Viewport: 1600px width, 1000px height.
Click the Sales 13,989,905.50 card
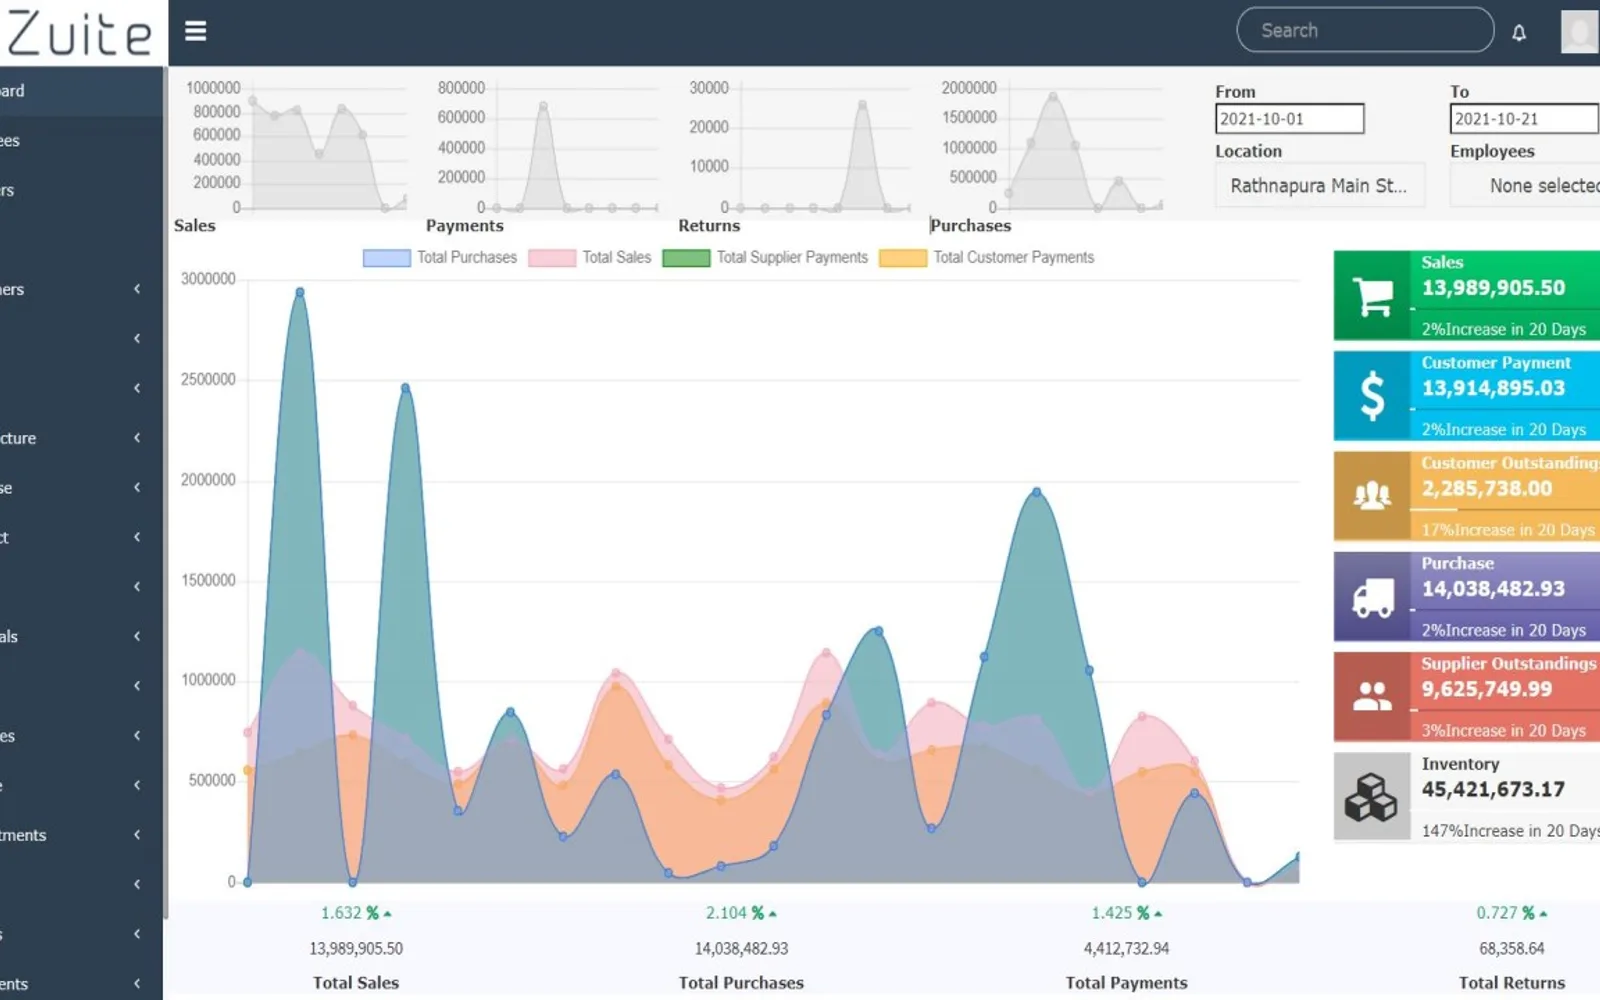[x=1466, y=296]
